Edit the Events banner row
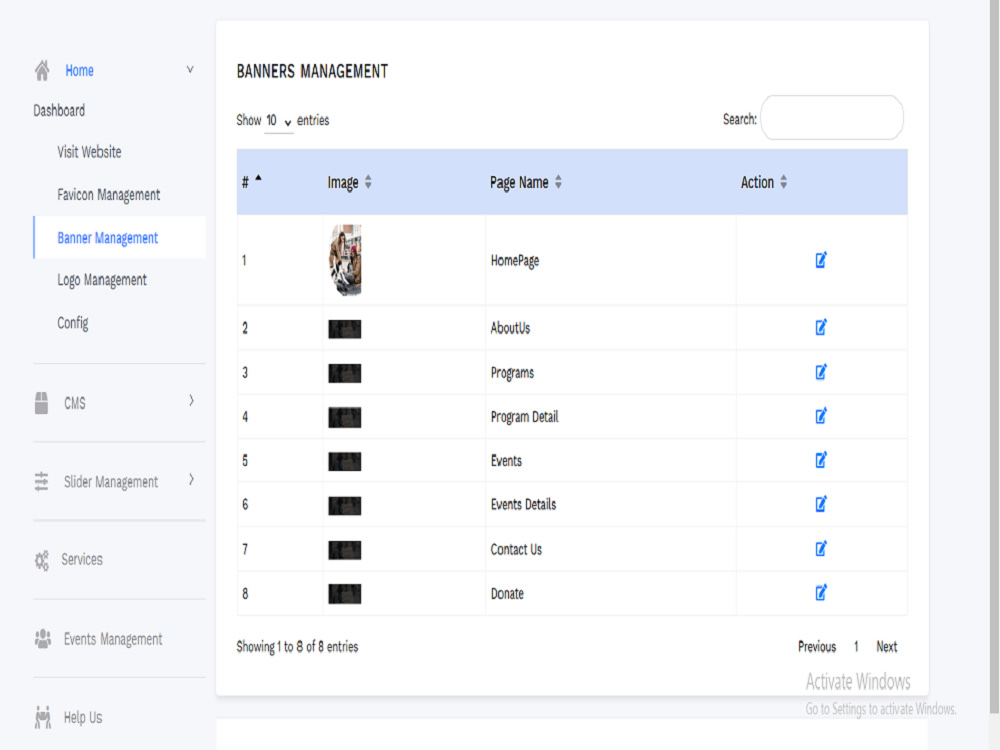The height and width of the screenshot is (750, 1000). click(x=821, y=460)
